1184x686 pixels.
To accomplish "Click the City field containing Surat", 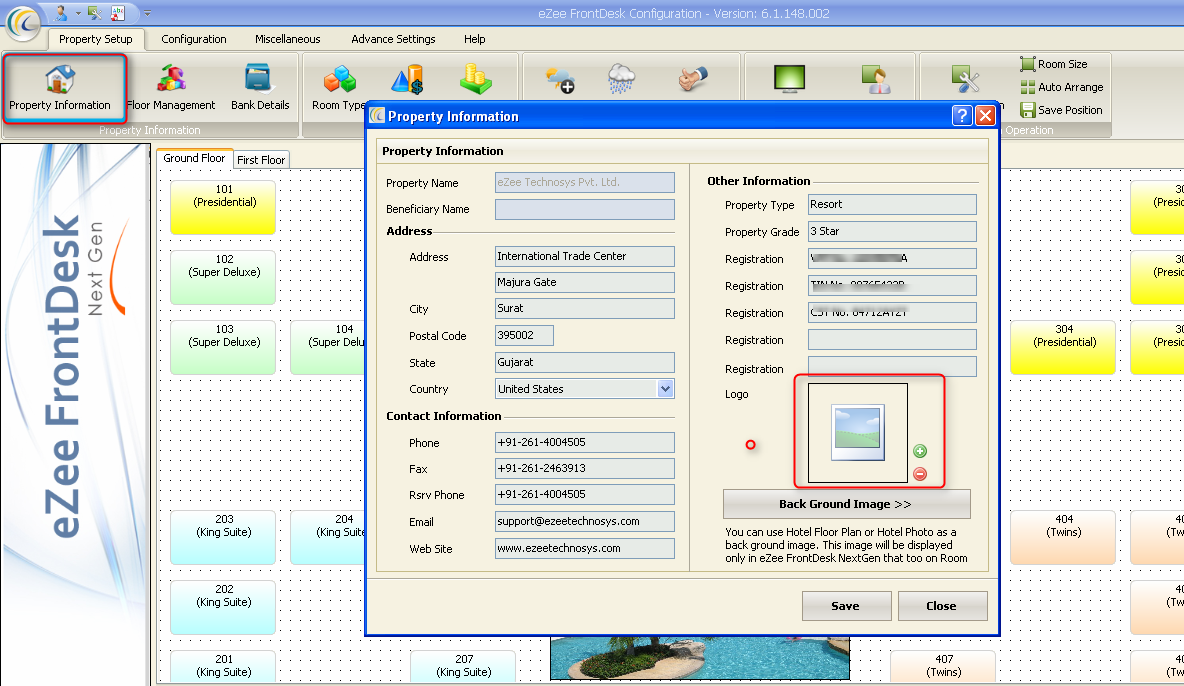I will 584,308.
